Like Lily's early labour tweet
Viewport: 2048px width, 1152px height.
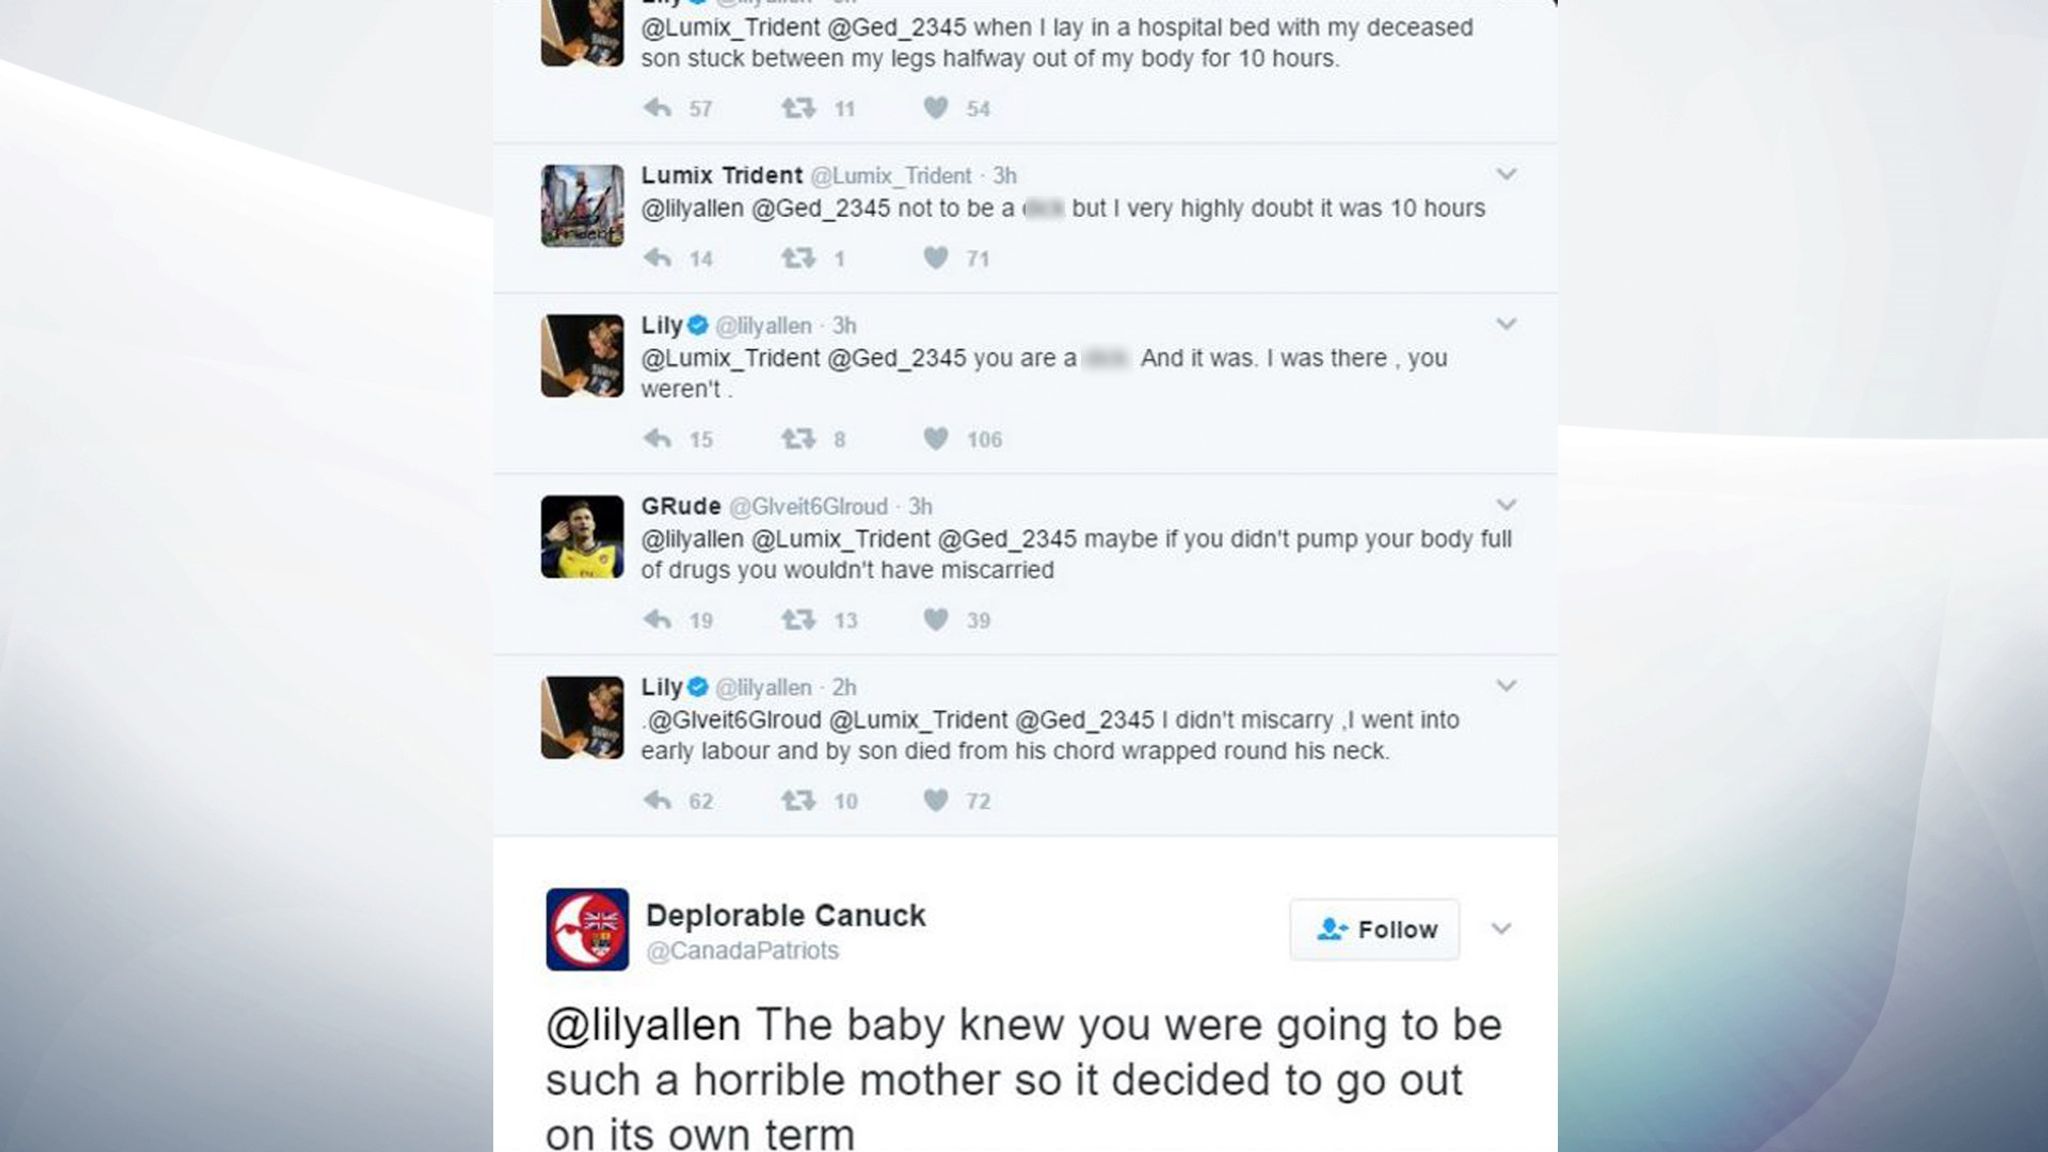coord(936,800)
